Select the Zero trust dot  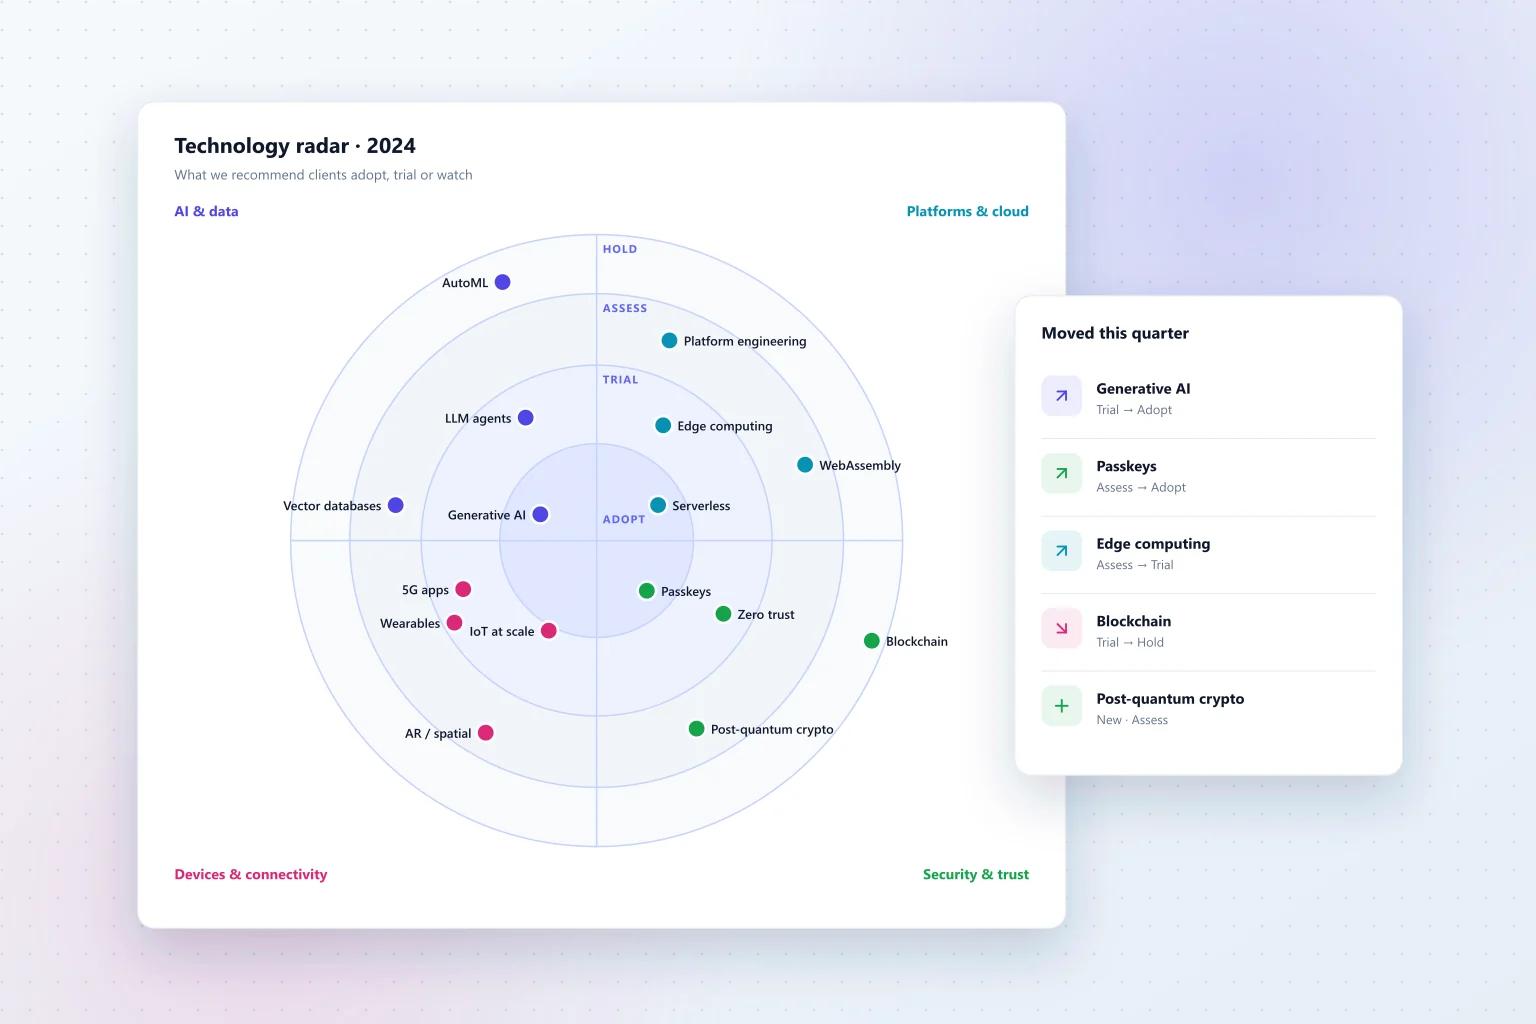(723, 614)
